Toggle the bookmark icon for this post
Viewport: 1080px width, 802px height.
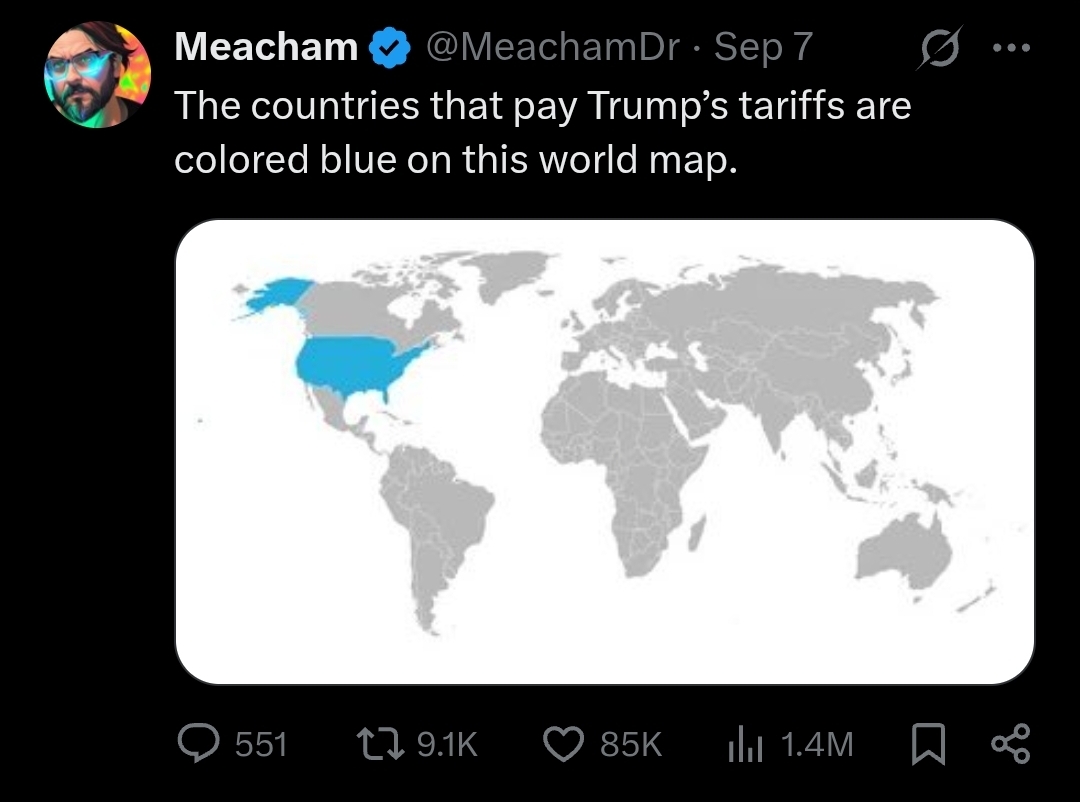pyautogui.click(x=926, y=743)
